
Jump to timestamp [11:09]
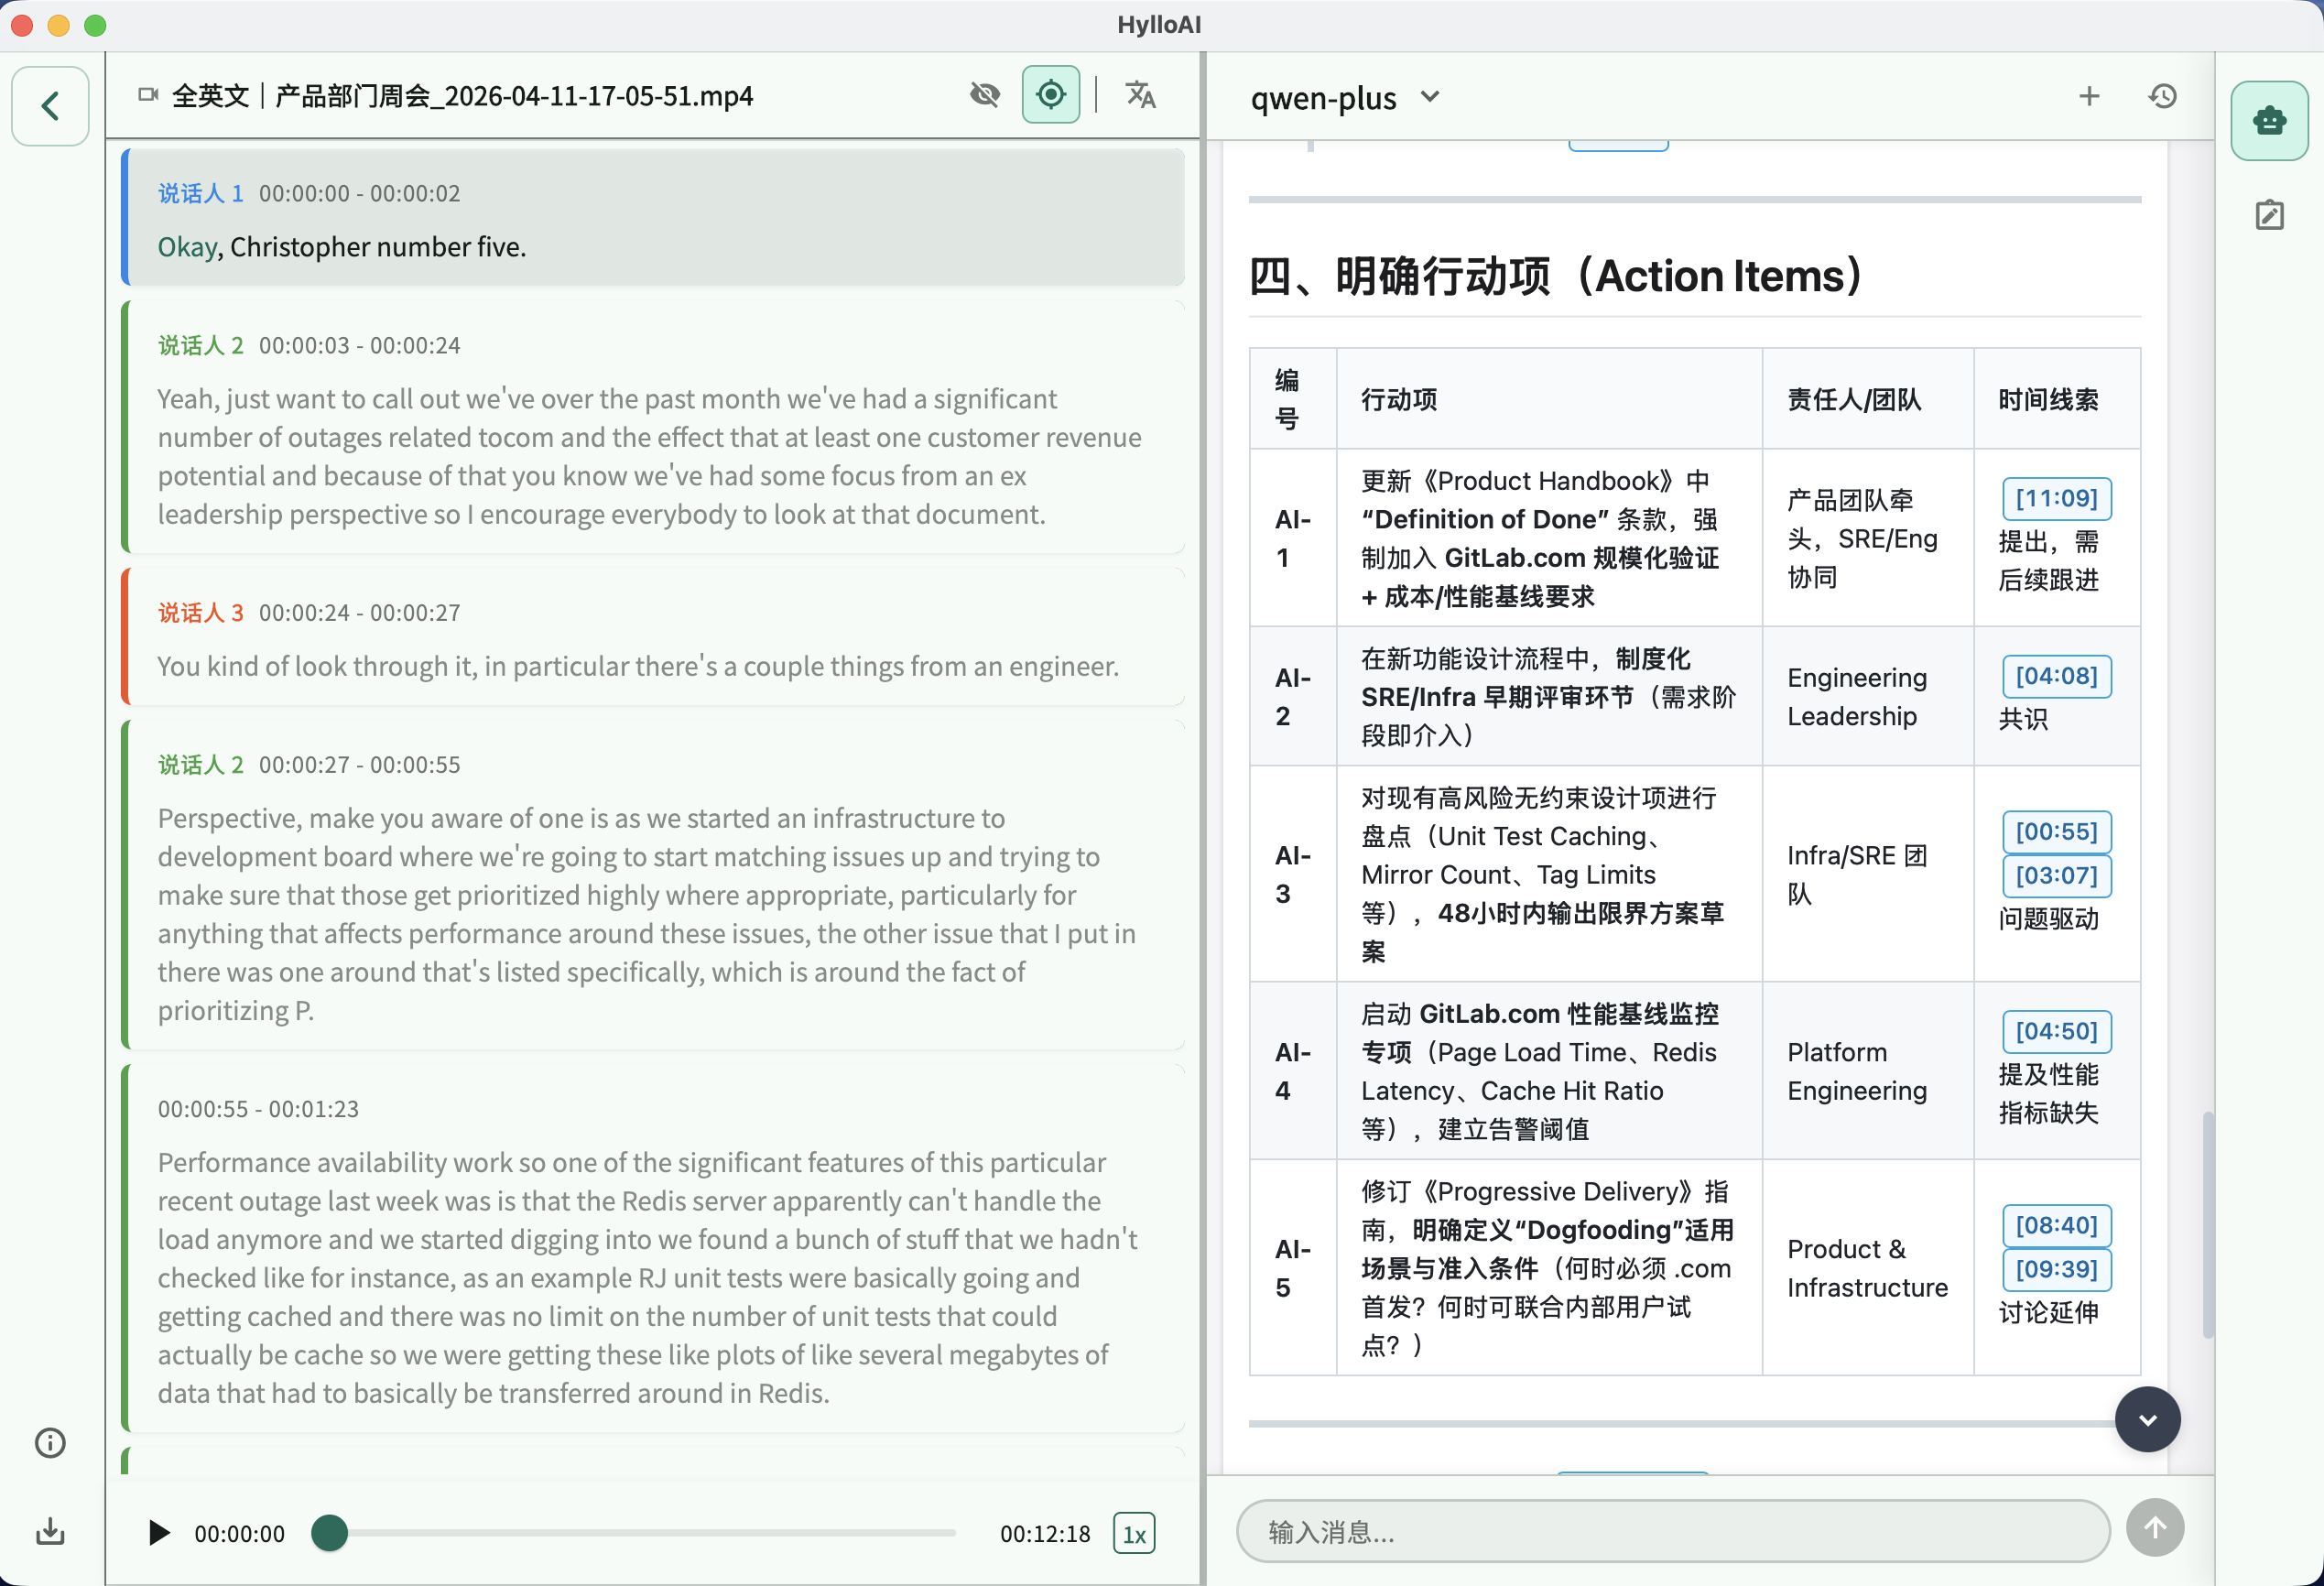pos(2056,499)
